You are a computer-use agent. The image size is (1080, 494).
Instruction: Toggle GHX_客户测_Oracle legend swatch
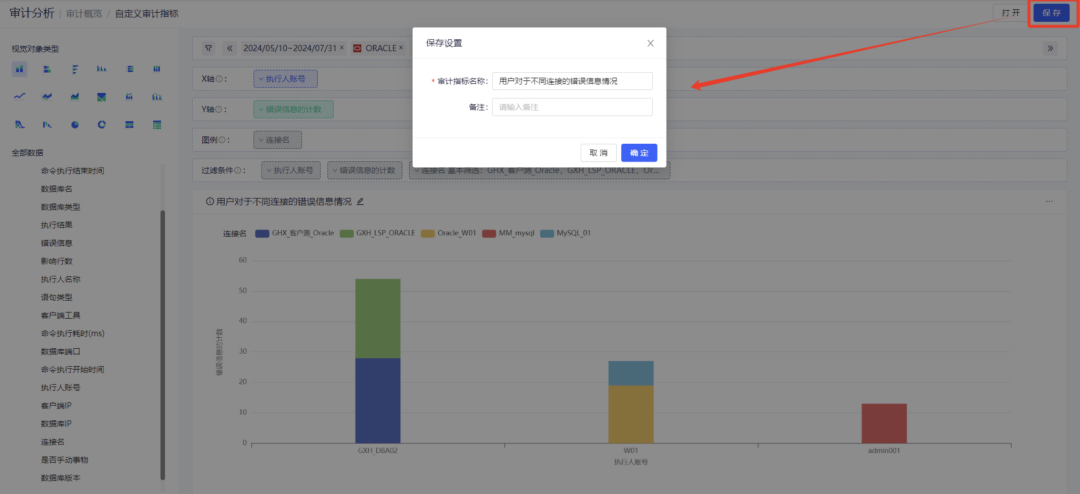coord(261,234)
